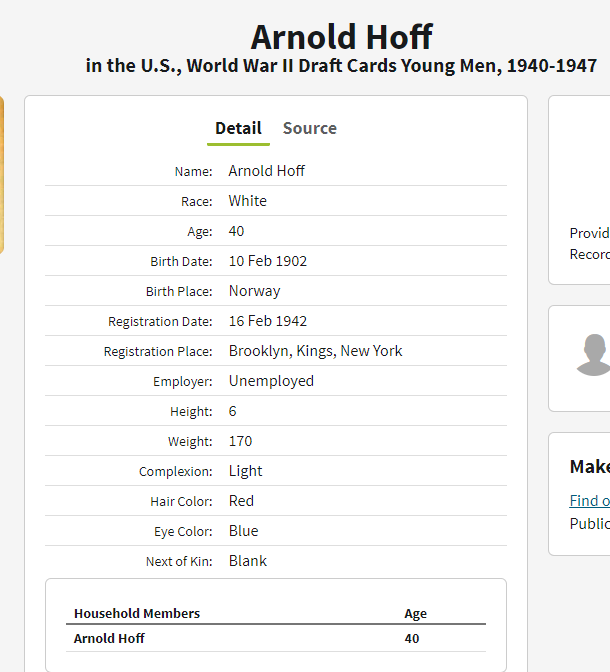The width and height of the screenshot is (610, 672).
Task: Open Arnold Hoff household member entry
Action: [x=109, y=638]
